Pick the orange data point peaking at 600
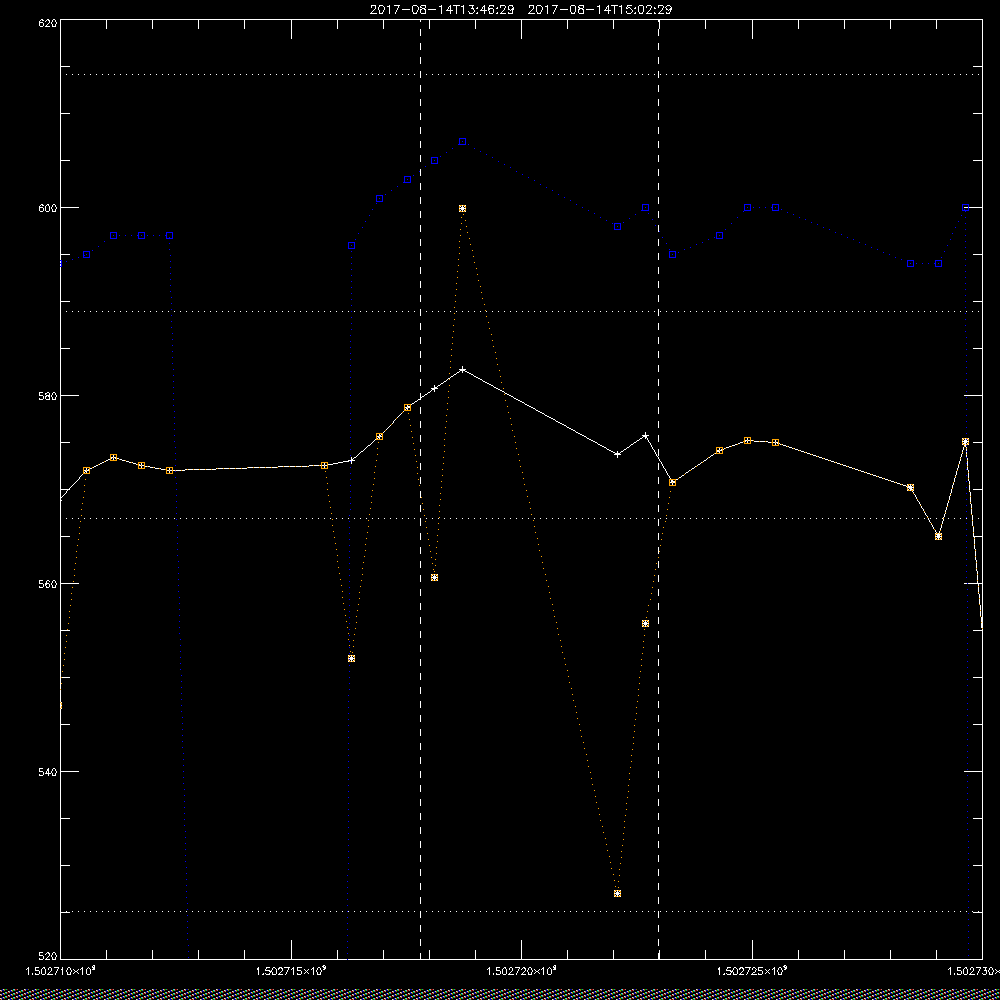Image resolution: width=1000 pixels, height=1000 pixels. pos(462,209)
